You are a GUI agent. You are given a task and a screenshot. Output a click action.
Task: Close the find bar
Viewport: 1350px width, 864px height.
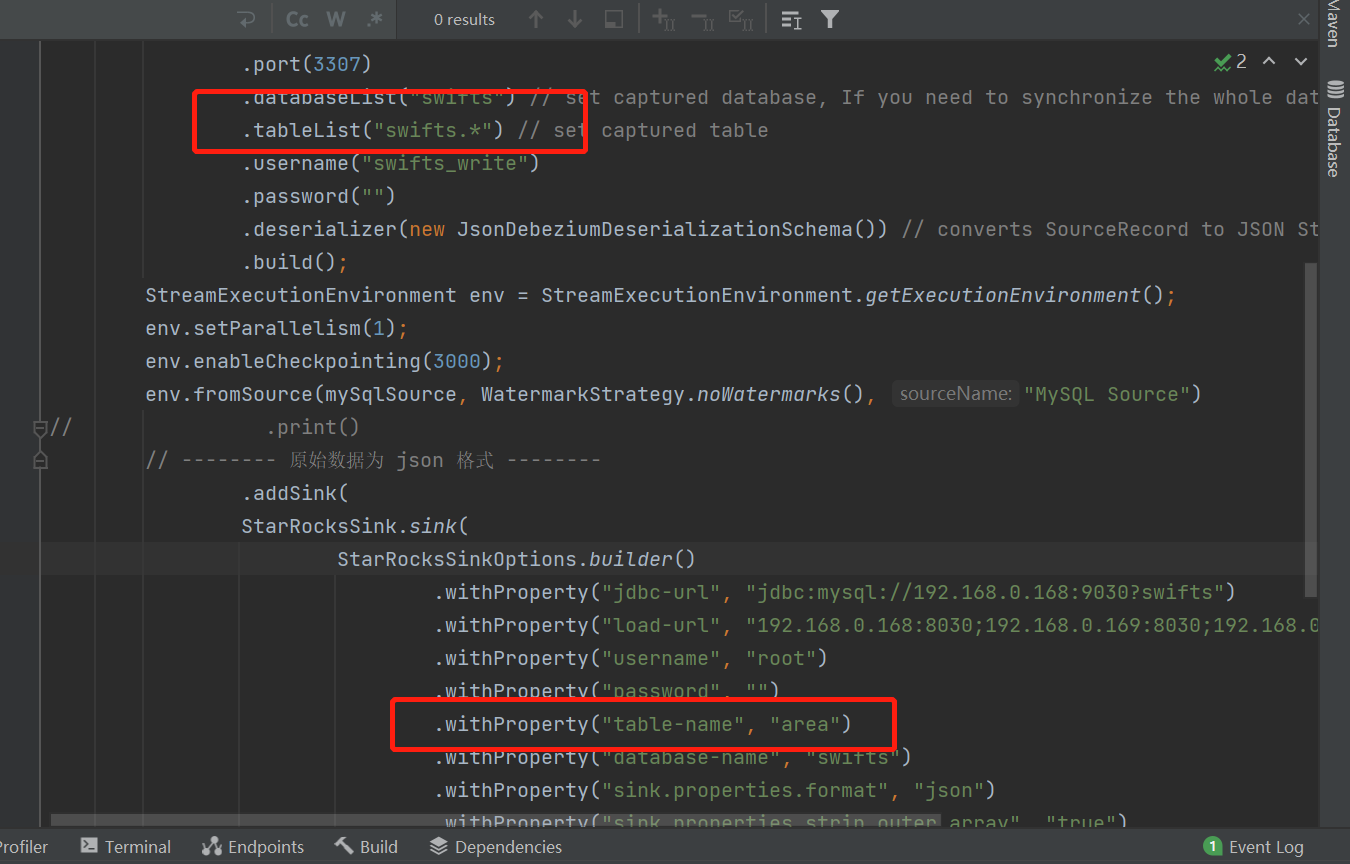tap(1304, 19)
